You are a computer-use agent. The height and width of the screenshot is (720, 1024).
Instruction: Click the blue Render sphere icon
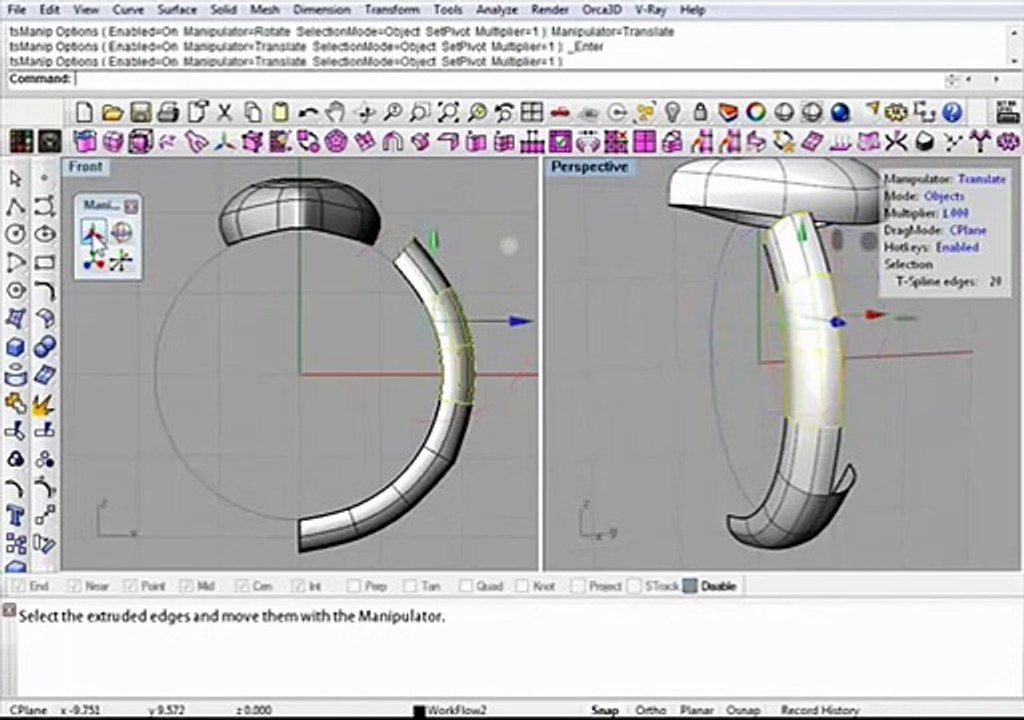point(840,112)
